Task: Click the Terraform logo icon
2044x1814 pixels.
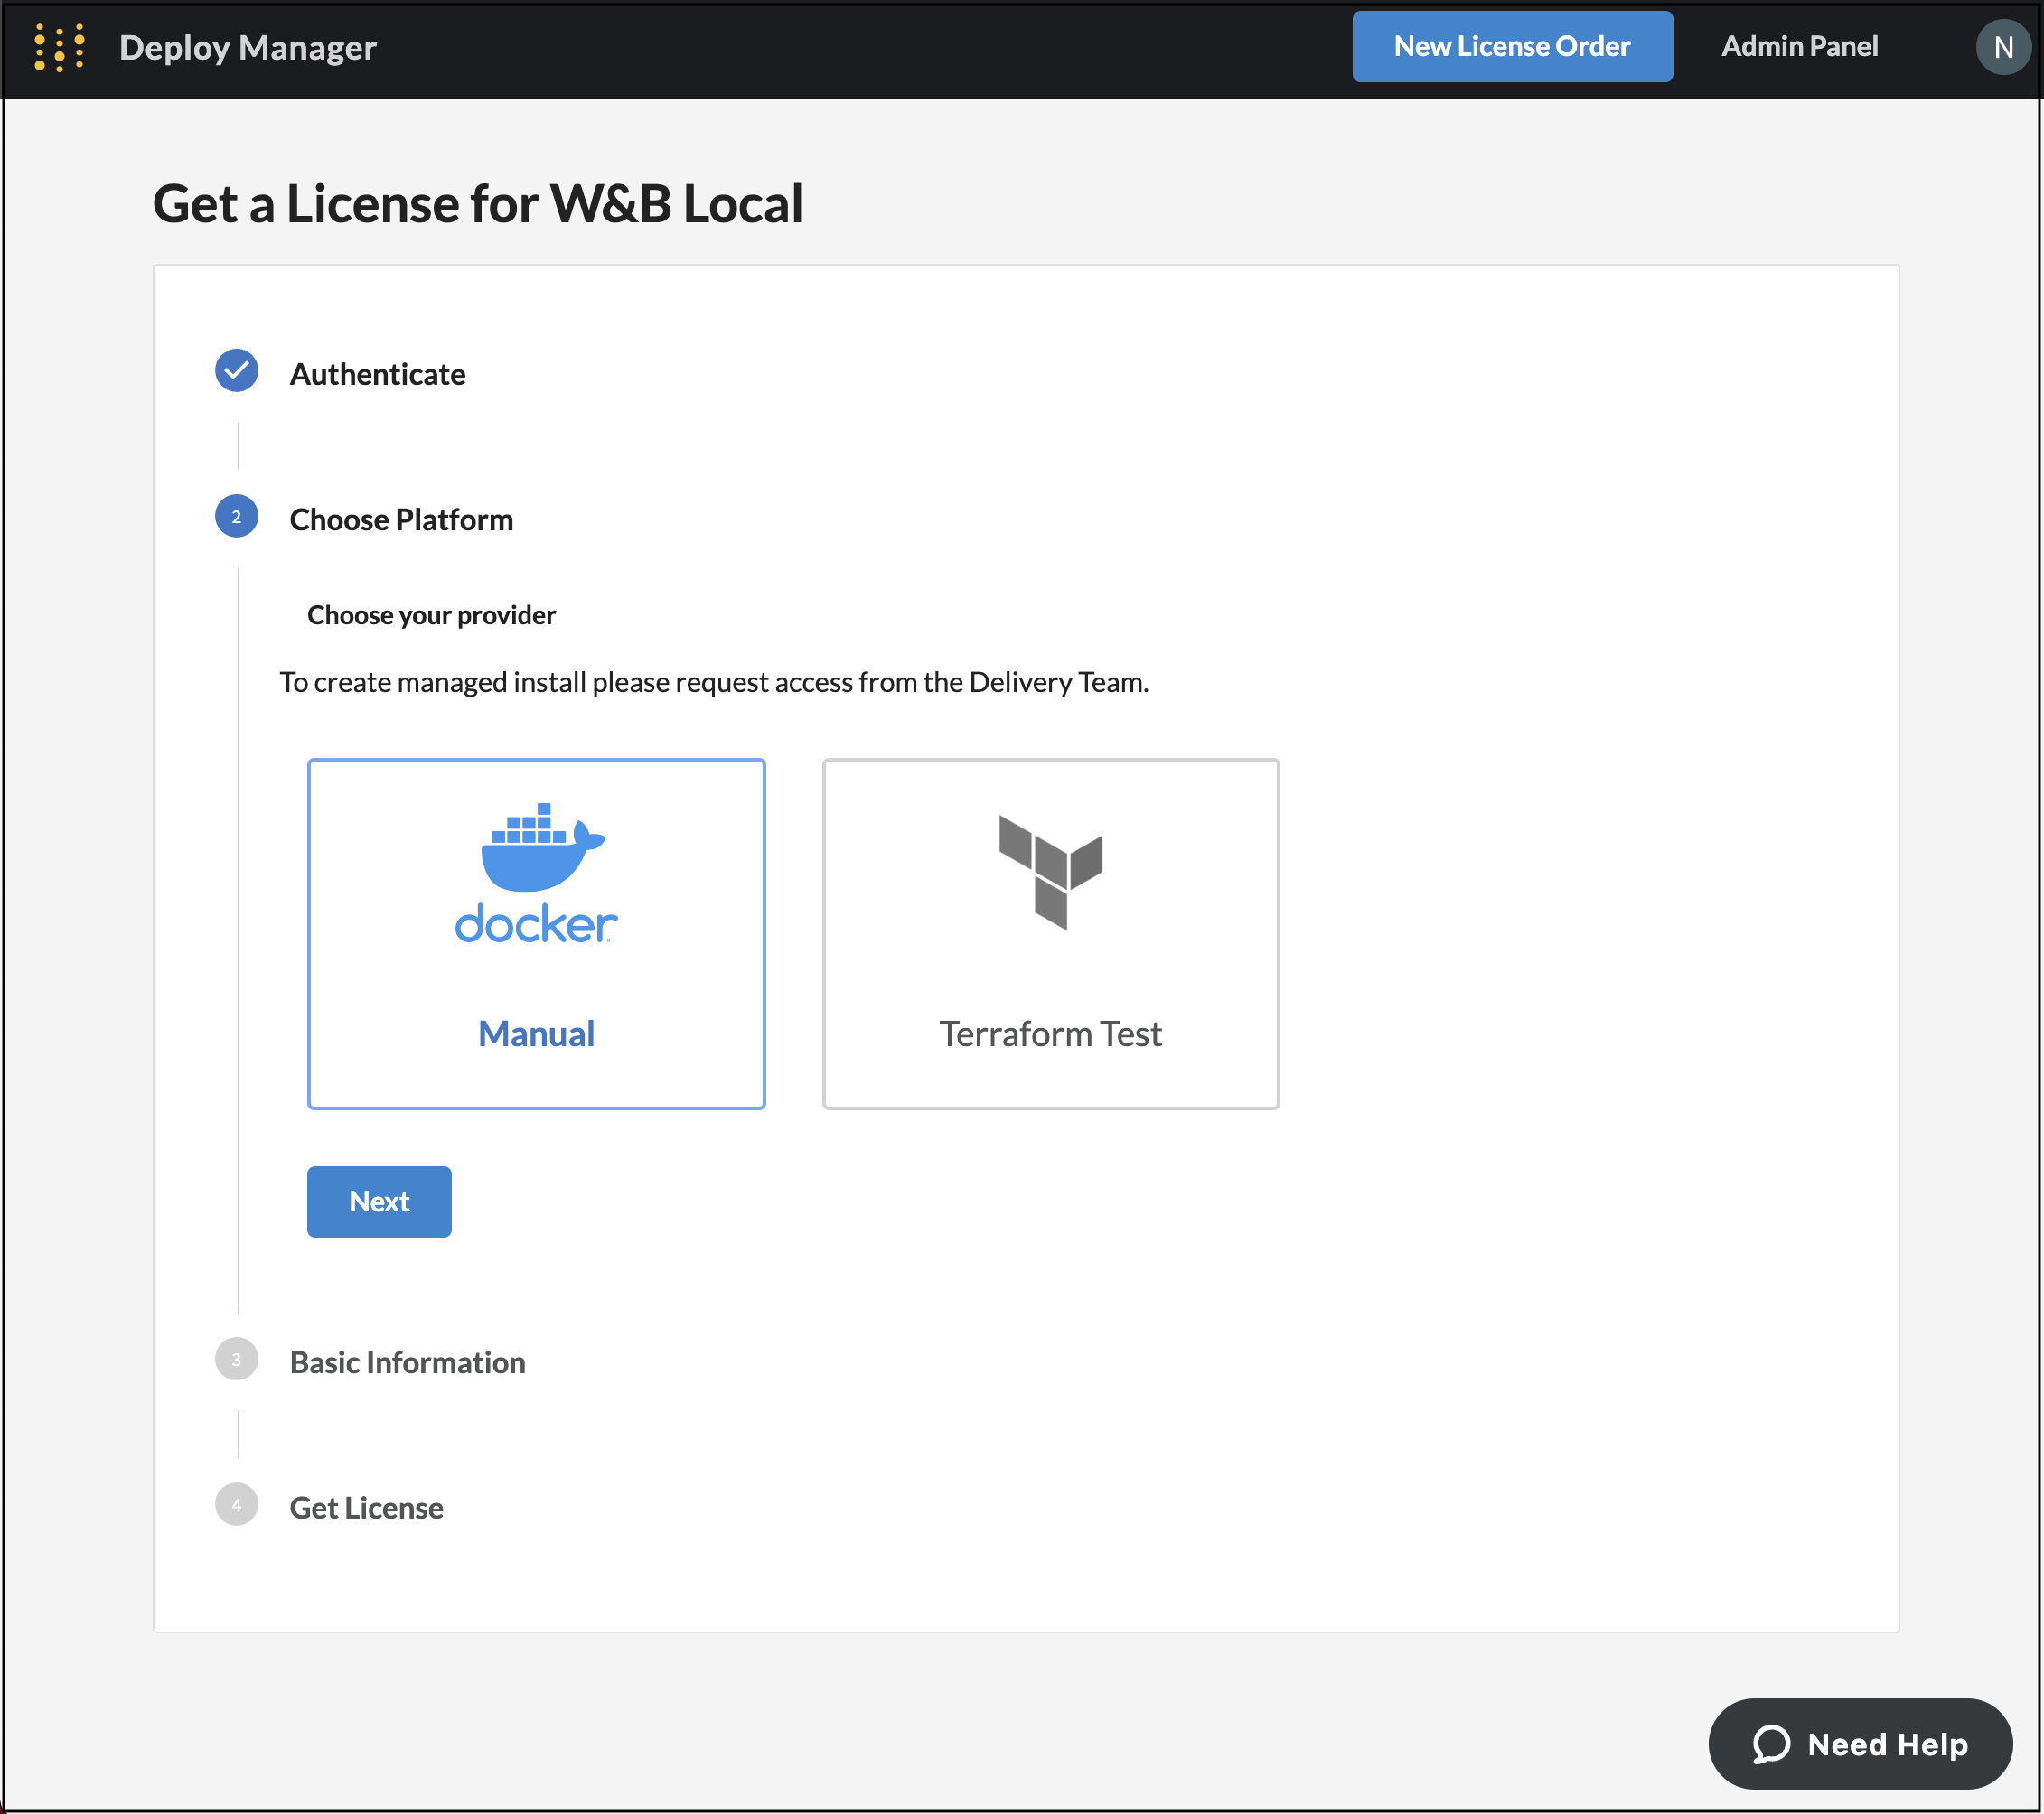Action: 1050,871
